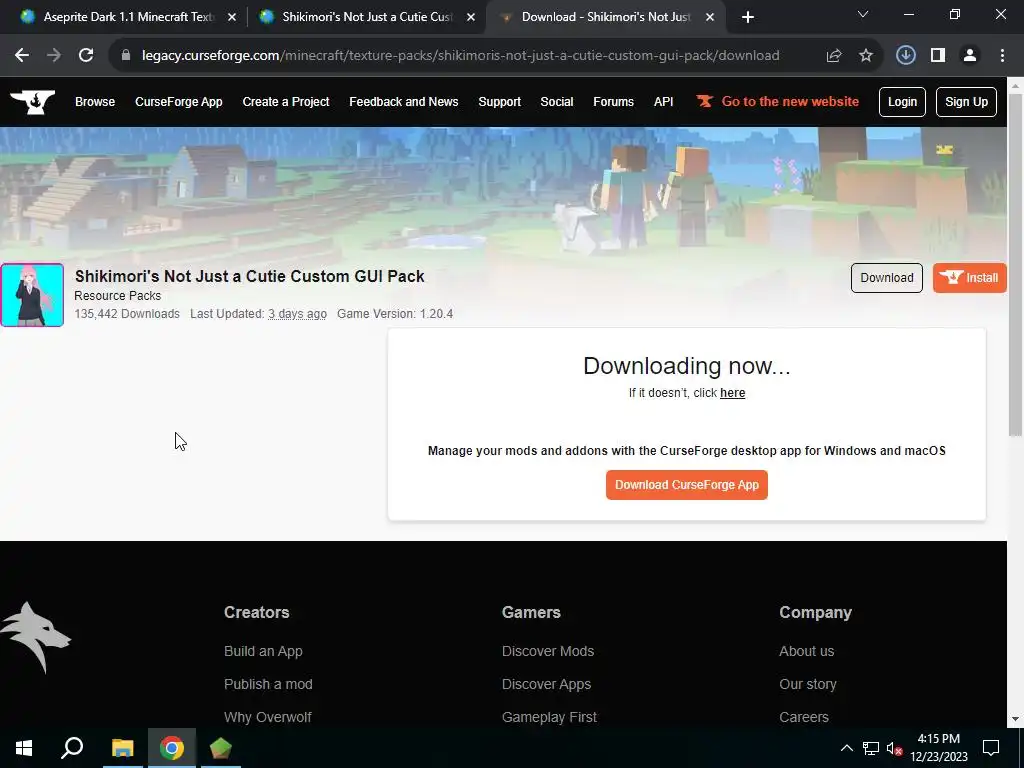The height and width of the screenshot is (768, 1024).
Task: Click the '3 days ago' last updated text
Action: pos(297,314)
